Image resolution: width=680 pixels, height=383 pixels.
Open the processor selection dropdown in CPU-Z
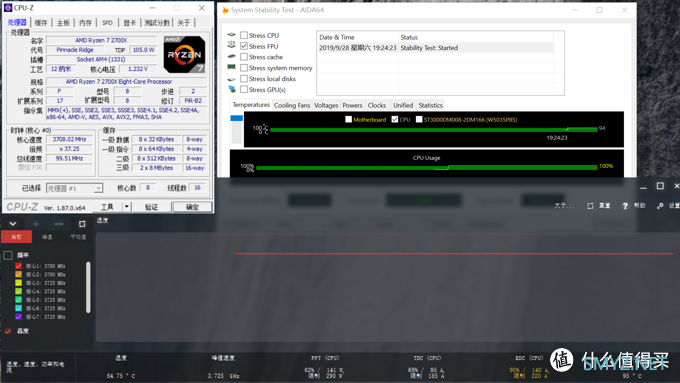[74, 188]
